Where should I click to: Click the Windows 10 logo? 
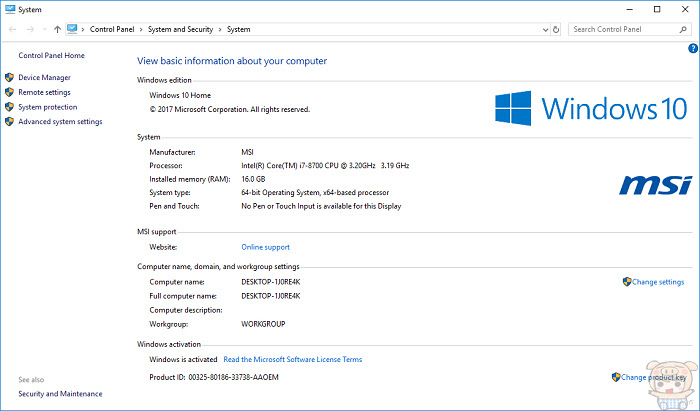[x=591, y=108]
